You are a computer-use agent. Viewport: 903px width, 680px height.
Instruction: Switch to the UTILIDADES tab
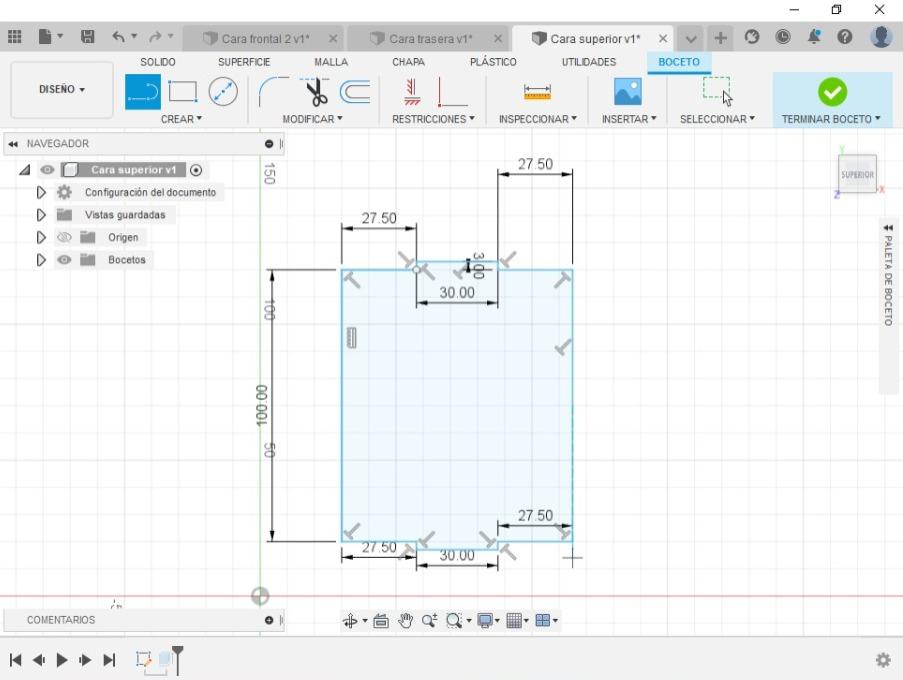(x=589, y=62)
